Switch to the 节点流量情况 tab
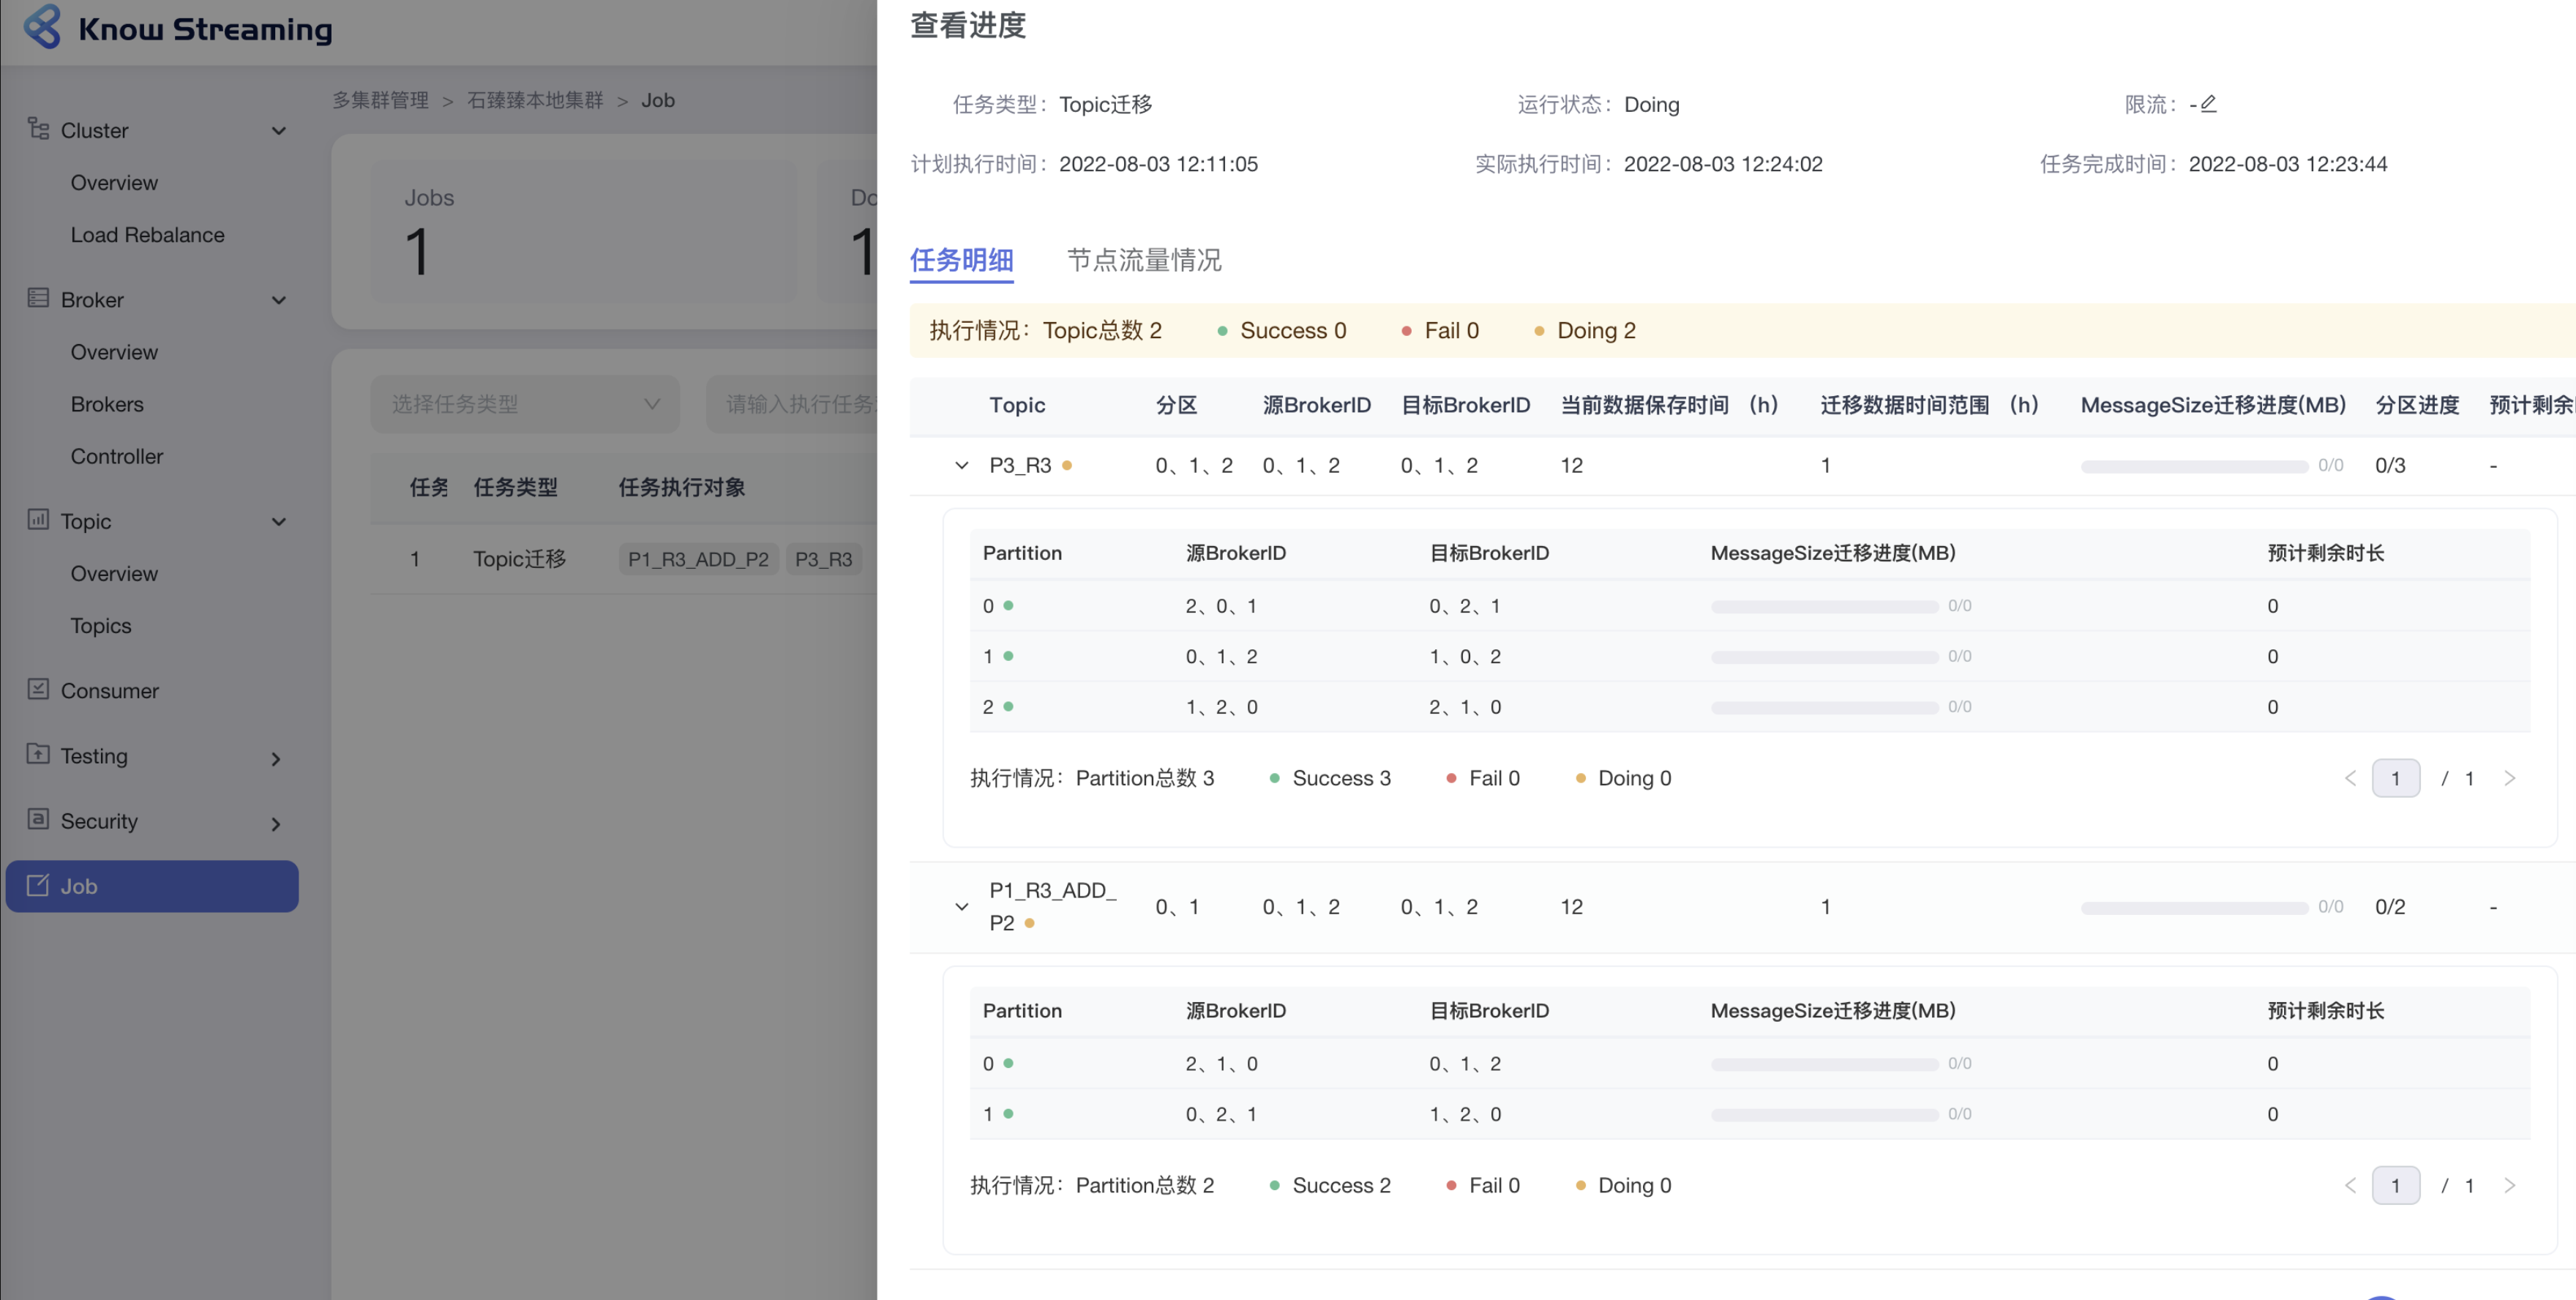2576x1300 pixels. 1144,260
